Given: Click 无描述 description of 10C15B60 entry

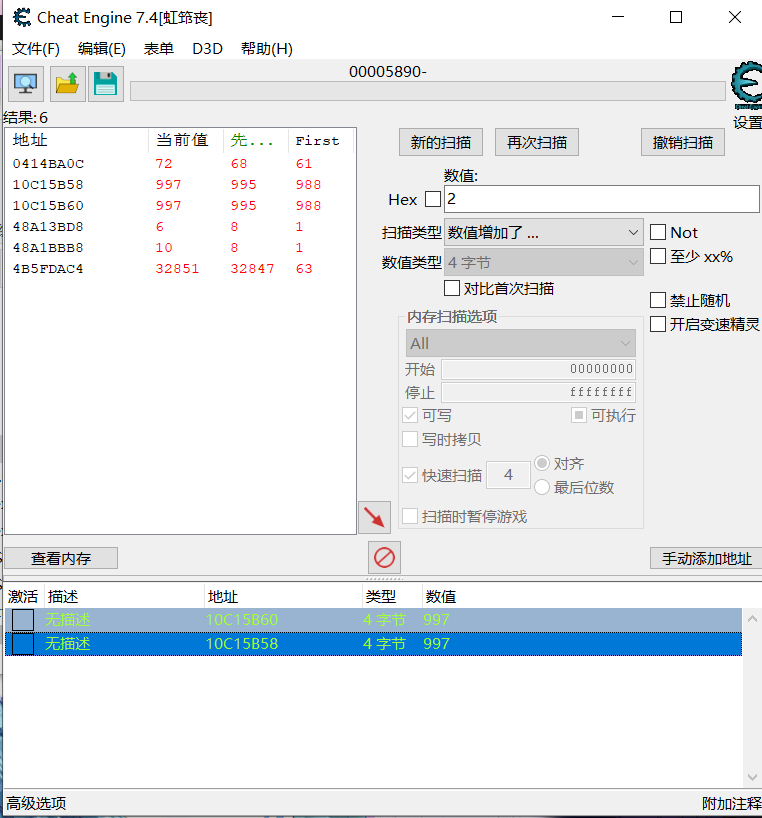Looking at the screenshot, I should [x=68, y=620].
